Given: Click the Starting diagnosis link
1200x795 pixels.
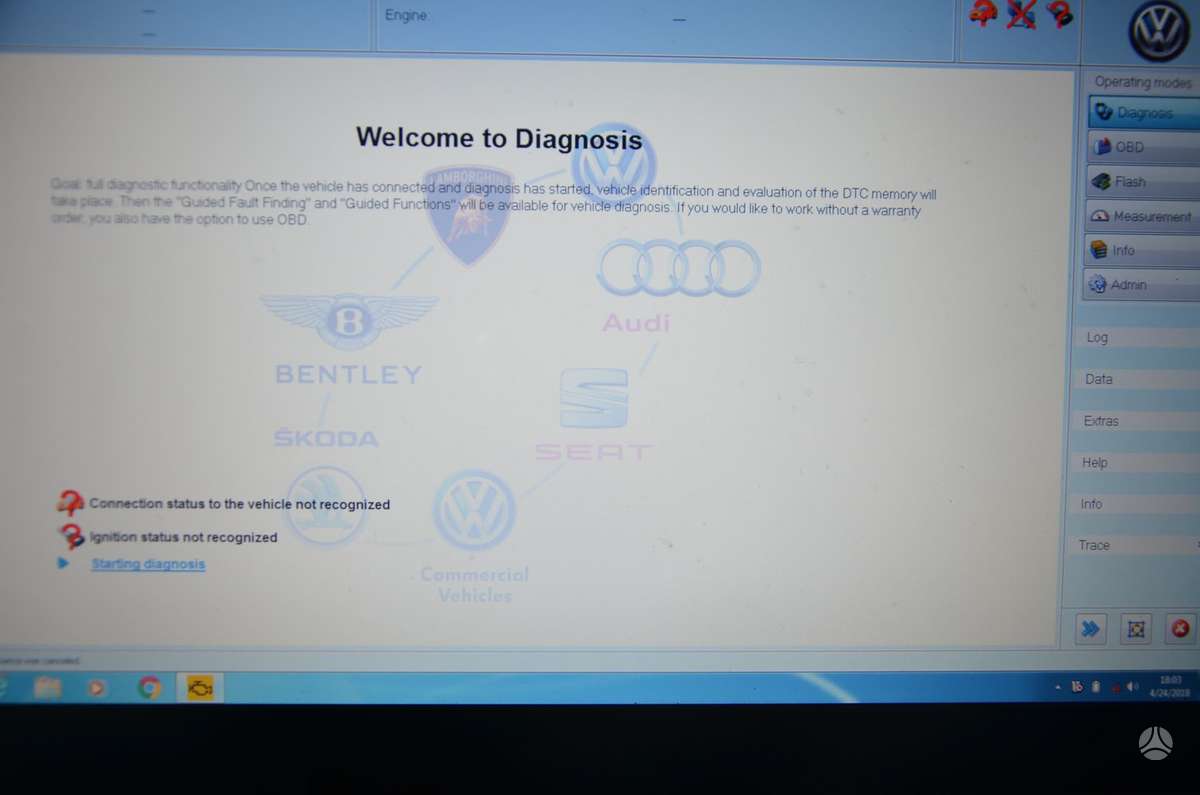Looking at the screenshot, I should [148, 564].
